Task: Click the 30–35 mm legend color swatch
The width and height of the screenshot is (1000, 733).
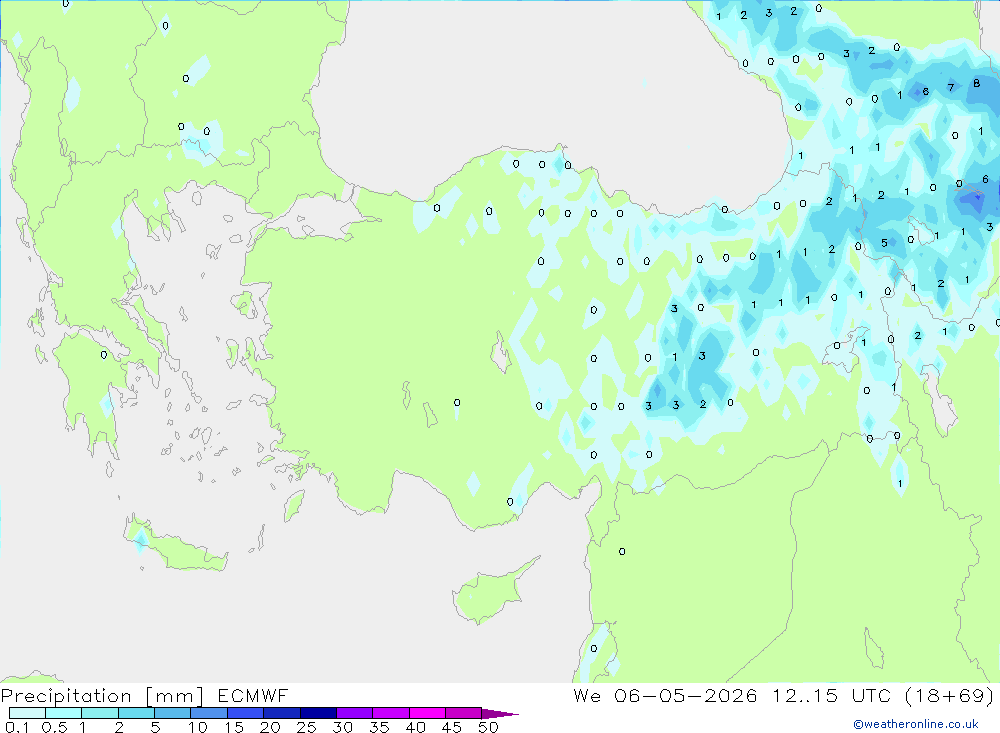Action: pyautogui.click(x=355, y=713)
